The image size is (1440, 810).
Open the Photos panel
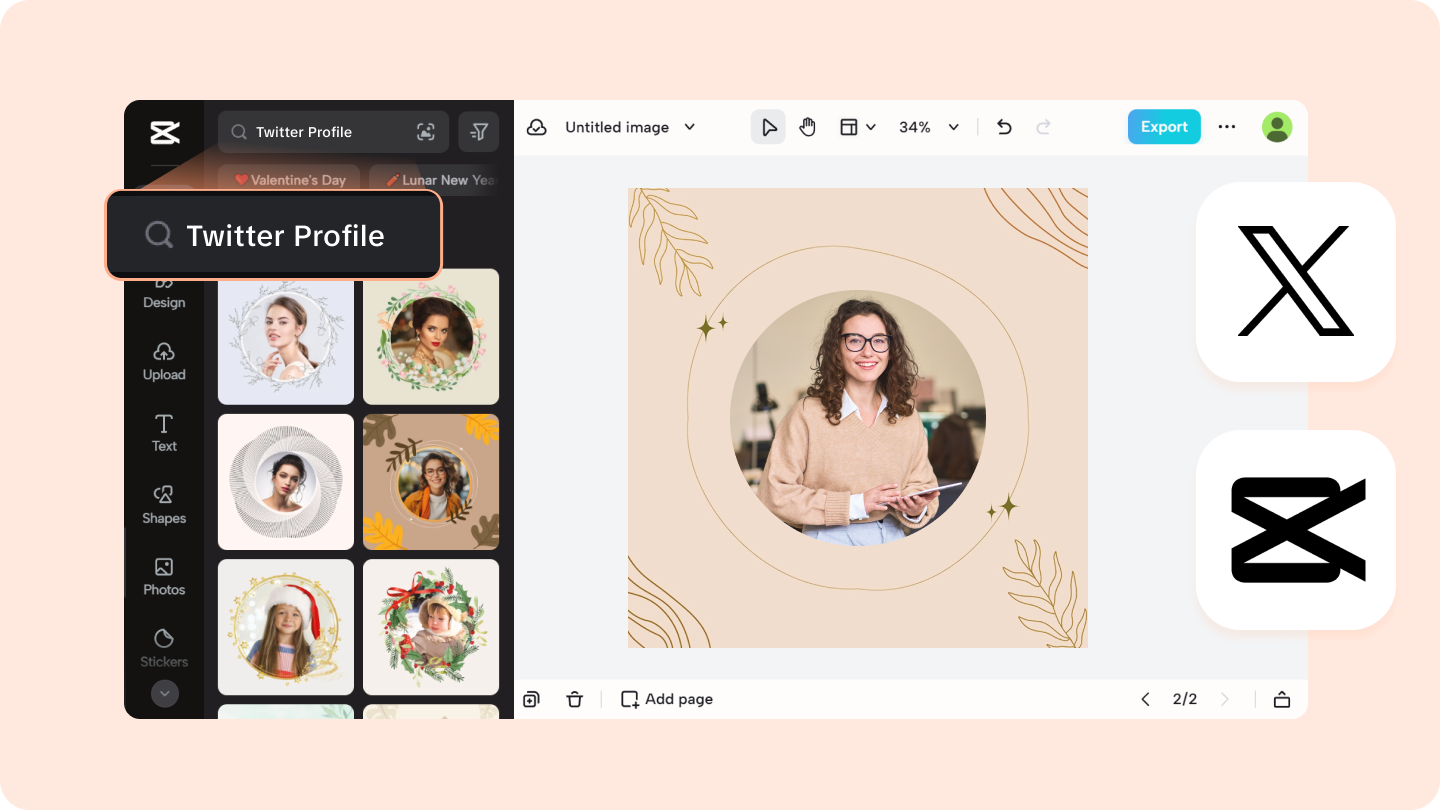click(164, 577)
